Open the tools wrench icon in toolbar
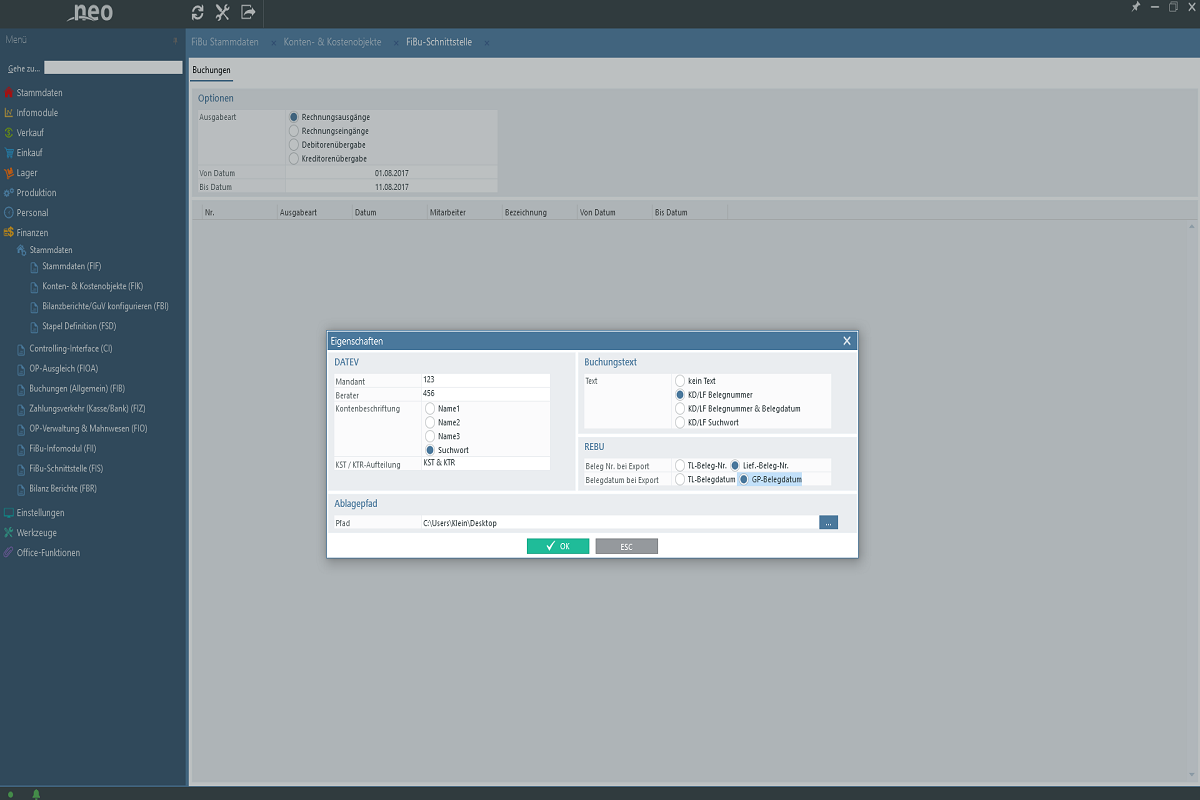The width and height of the screenshot is (1200, 800). tap(223, 12)
